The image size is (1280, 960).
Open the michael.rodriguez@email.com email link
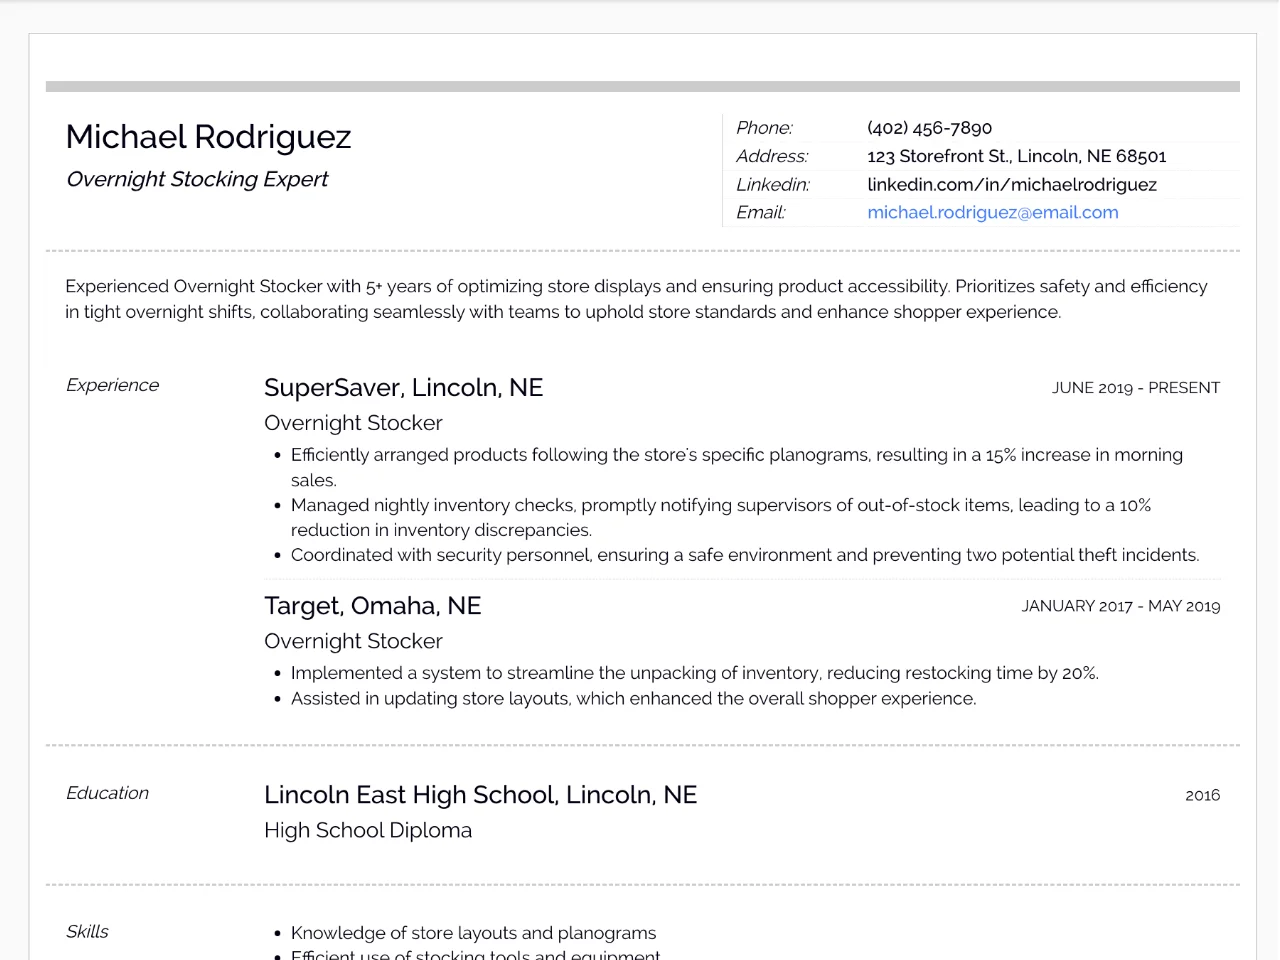coord(992,212)
